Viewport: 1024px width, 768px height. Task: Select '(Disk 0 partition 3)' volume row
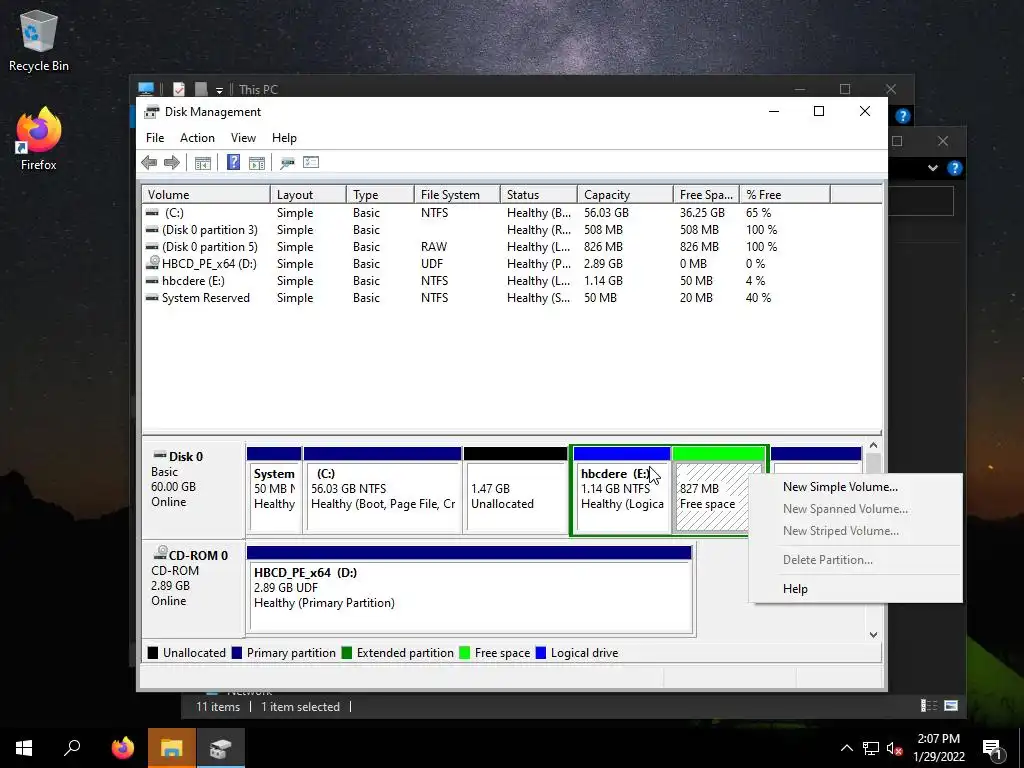(512, 230)
